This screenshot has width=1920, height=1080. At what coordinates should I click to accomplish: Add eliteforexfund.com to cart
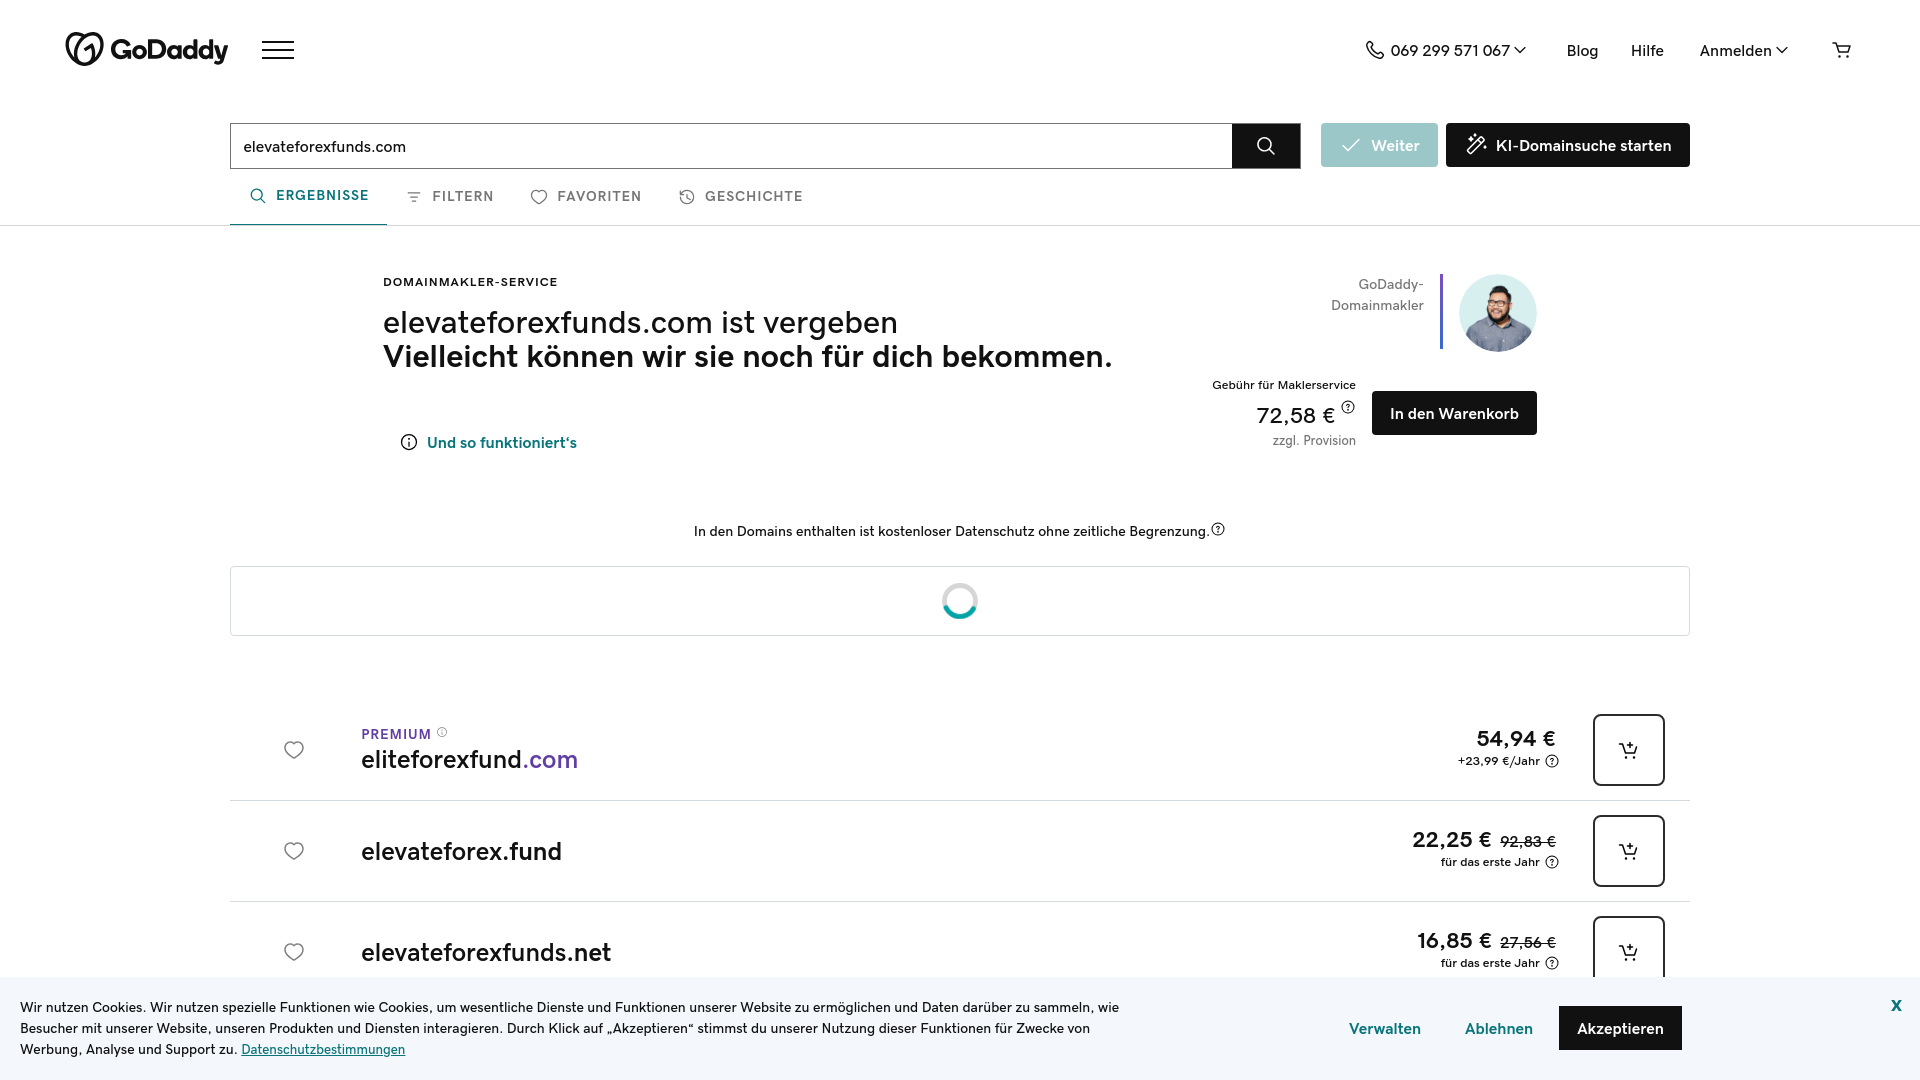[1629, 750]
